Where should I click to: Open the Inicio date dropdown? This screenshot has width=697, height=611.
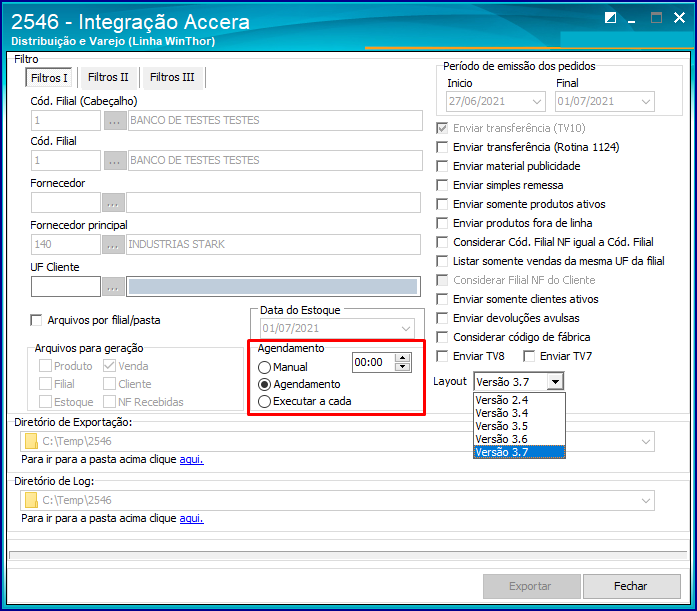pyautogui.click(x=537, y=102)
